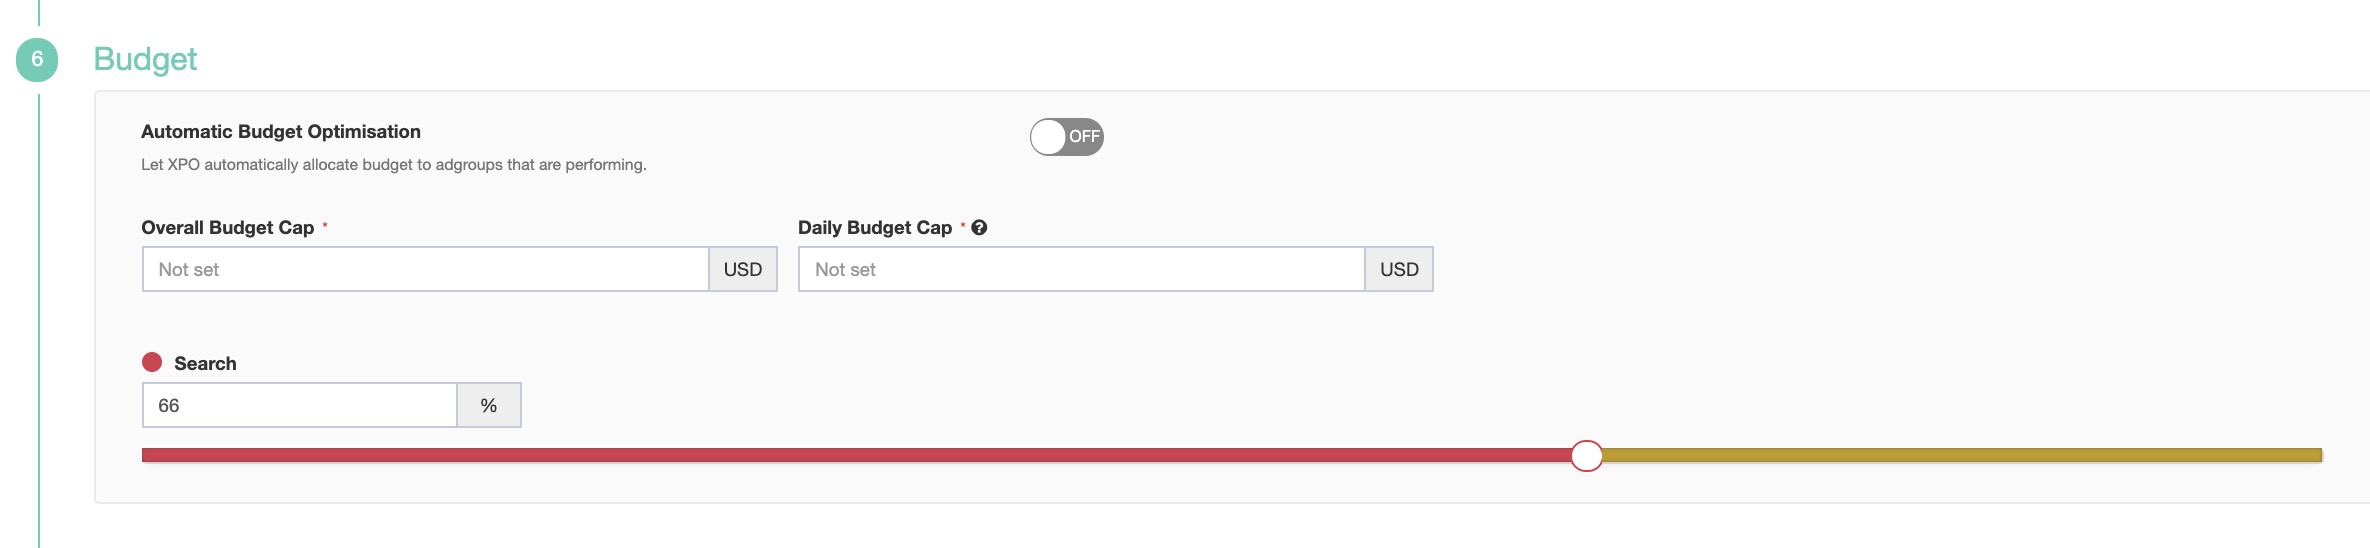The width and height of the screenshot is (2370, 548).
Task: Select the Search percentage field showing 66
Action: tap(300, 406)
